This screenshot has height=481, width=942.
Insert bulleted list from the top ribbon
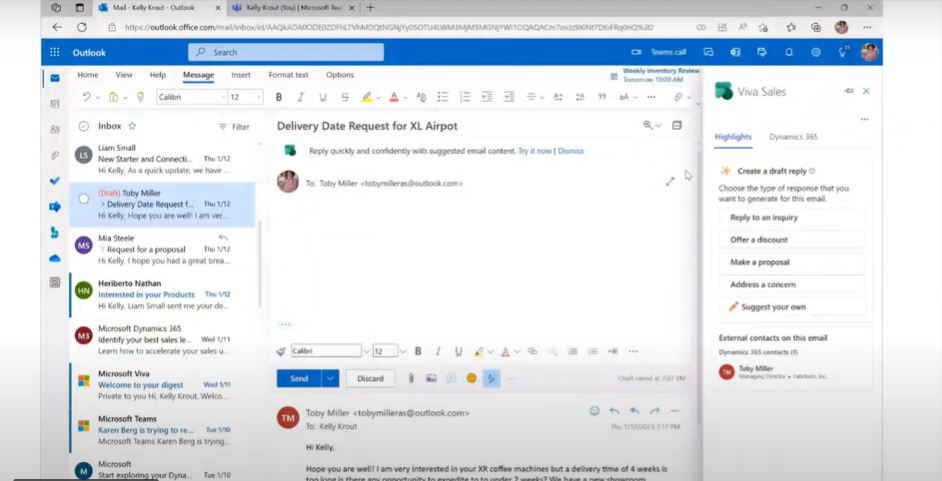(443, 97)
